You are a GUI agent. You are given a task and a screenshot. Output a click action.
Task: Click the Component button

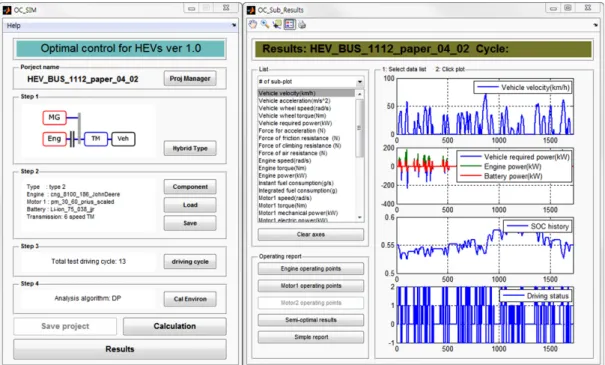(190, 187)
